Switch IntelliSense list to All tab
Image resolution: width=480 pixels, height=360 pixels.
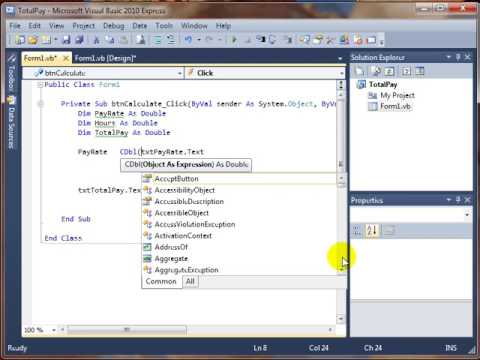click(190, 281)
